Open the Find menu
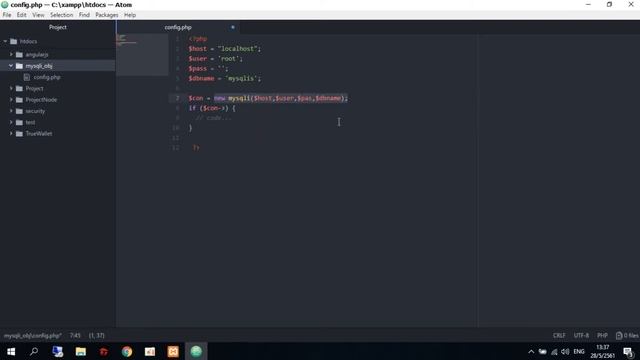The image size is (640, 360). (84, 15)
